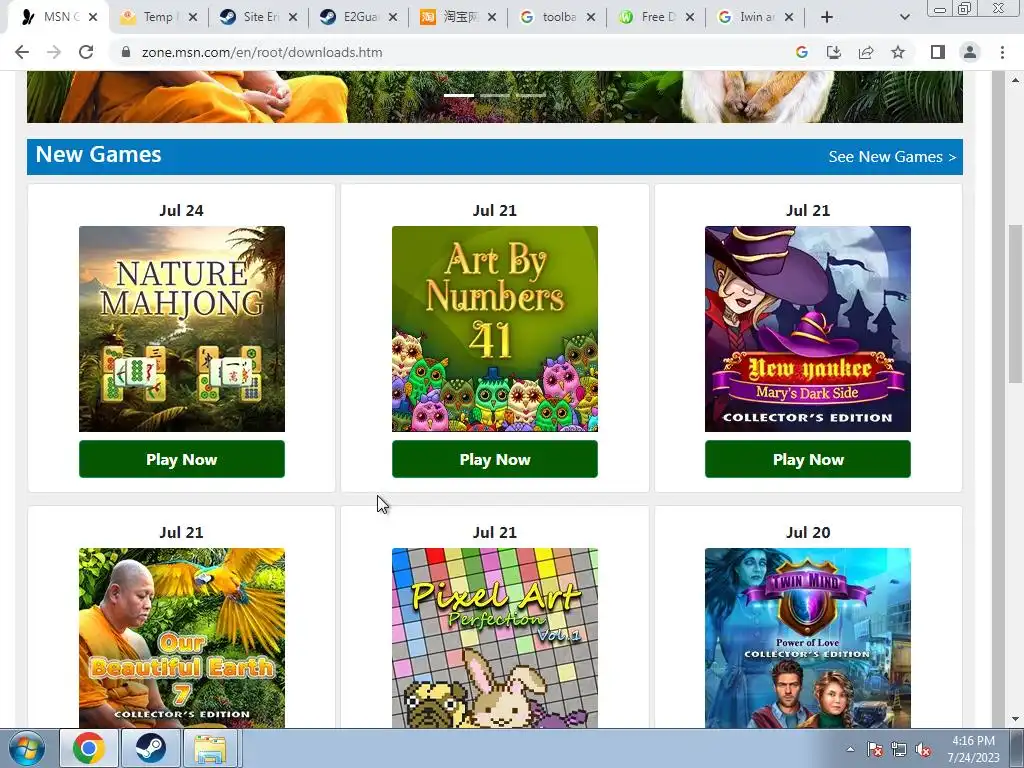This screenshot has height=768, width=1024.
Task: Close the Iwin tab
Action: (789, 17)
